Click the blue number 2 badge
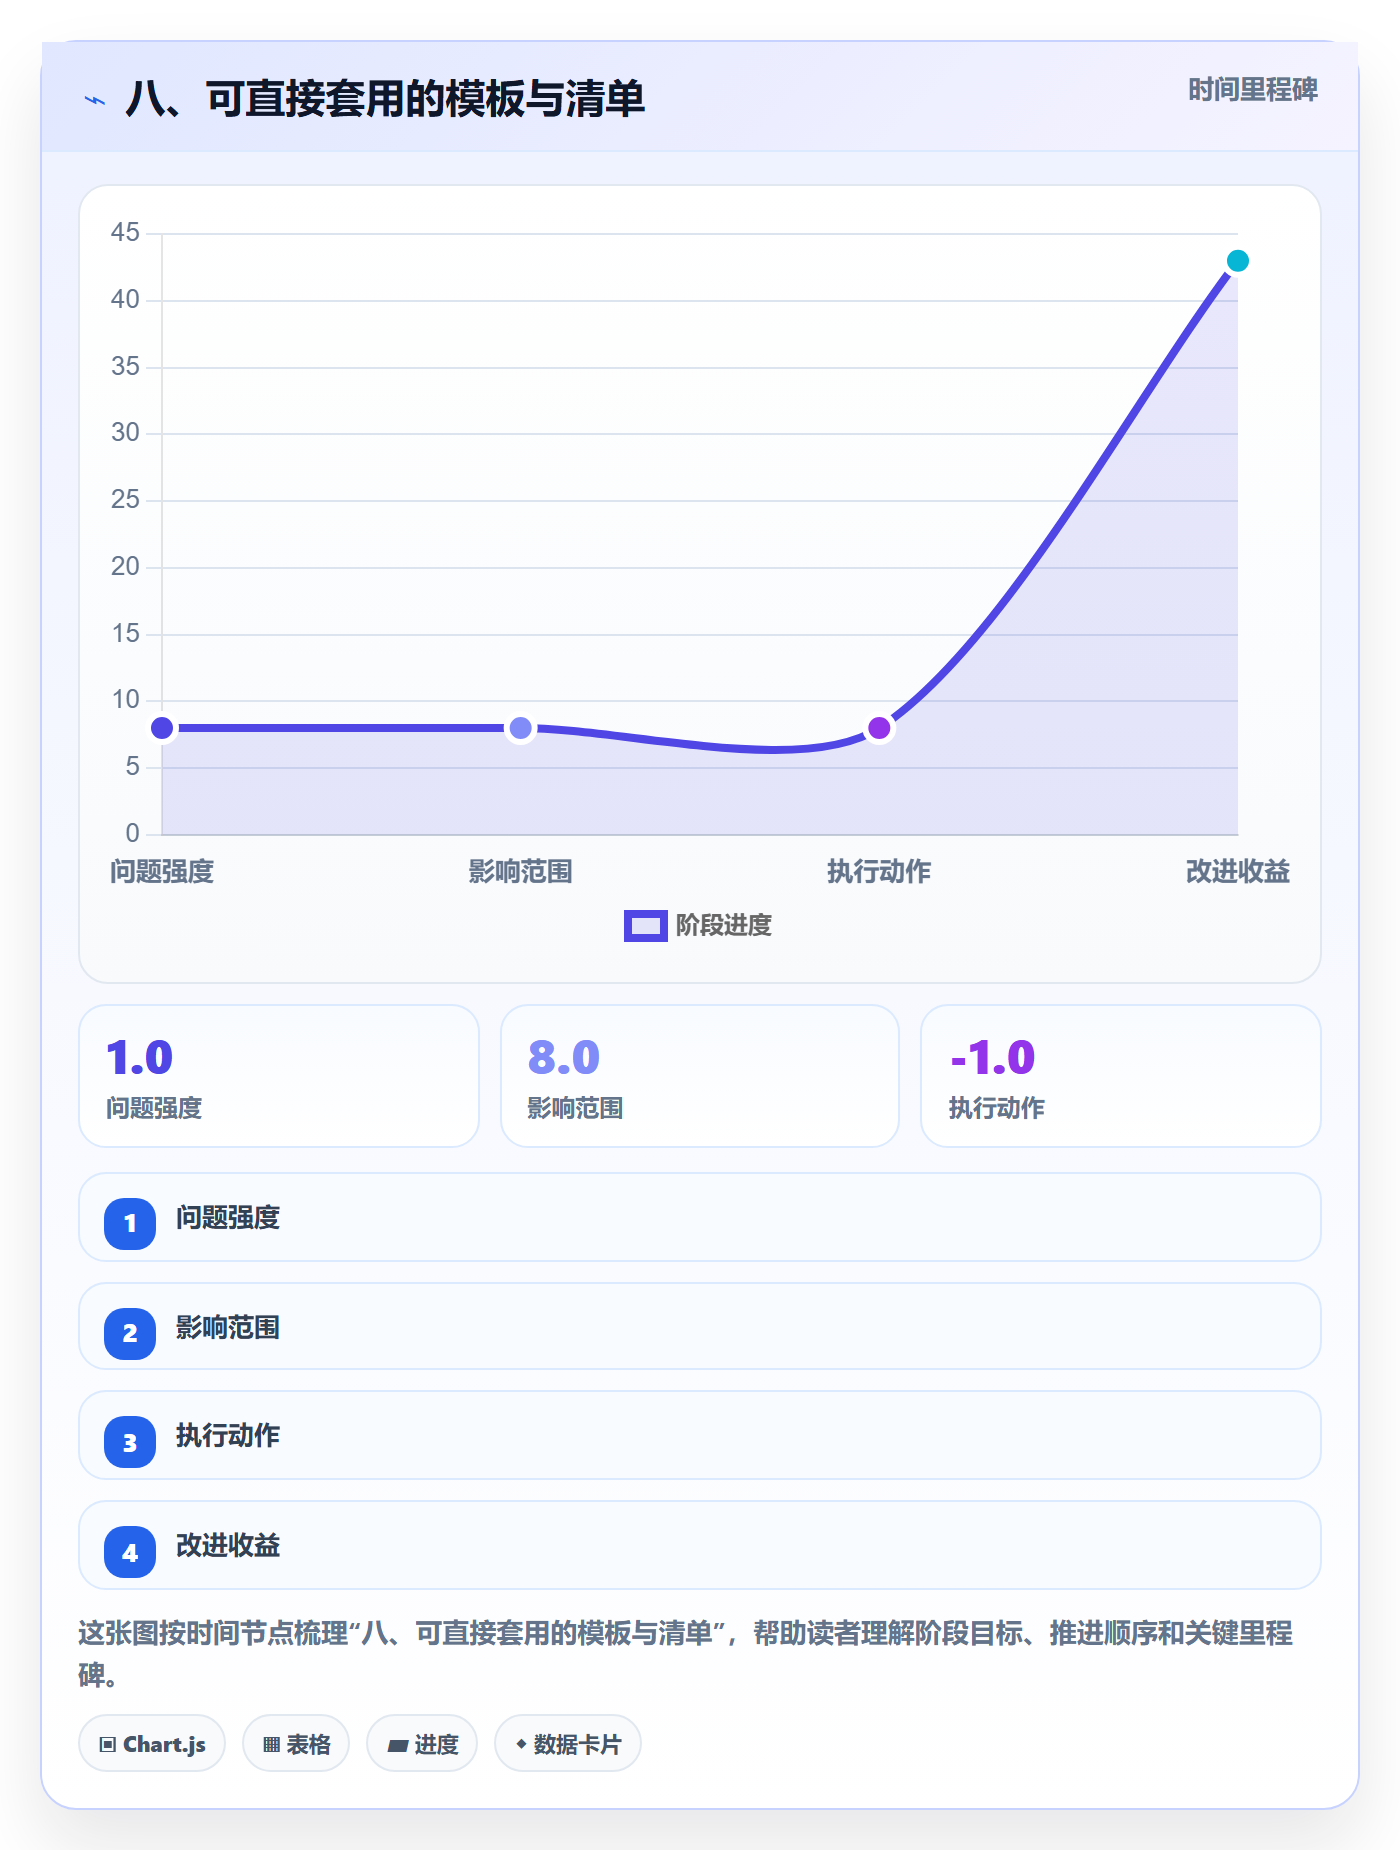Viewport: 1400px width, 1850px height. coord(130,1333)
